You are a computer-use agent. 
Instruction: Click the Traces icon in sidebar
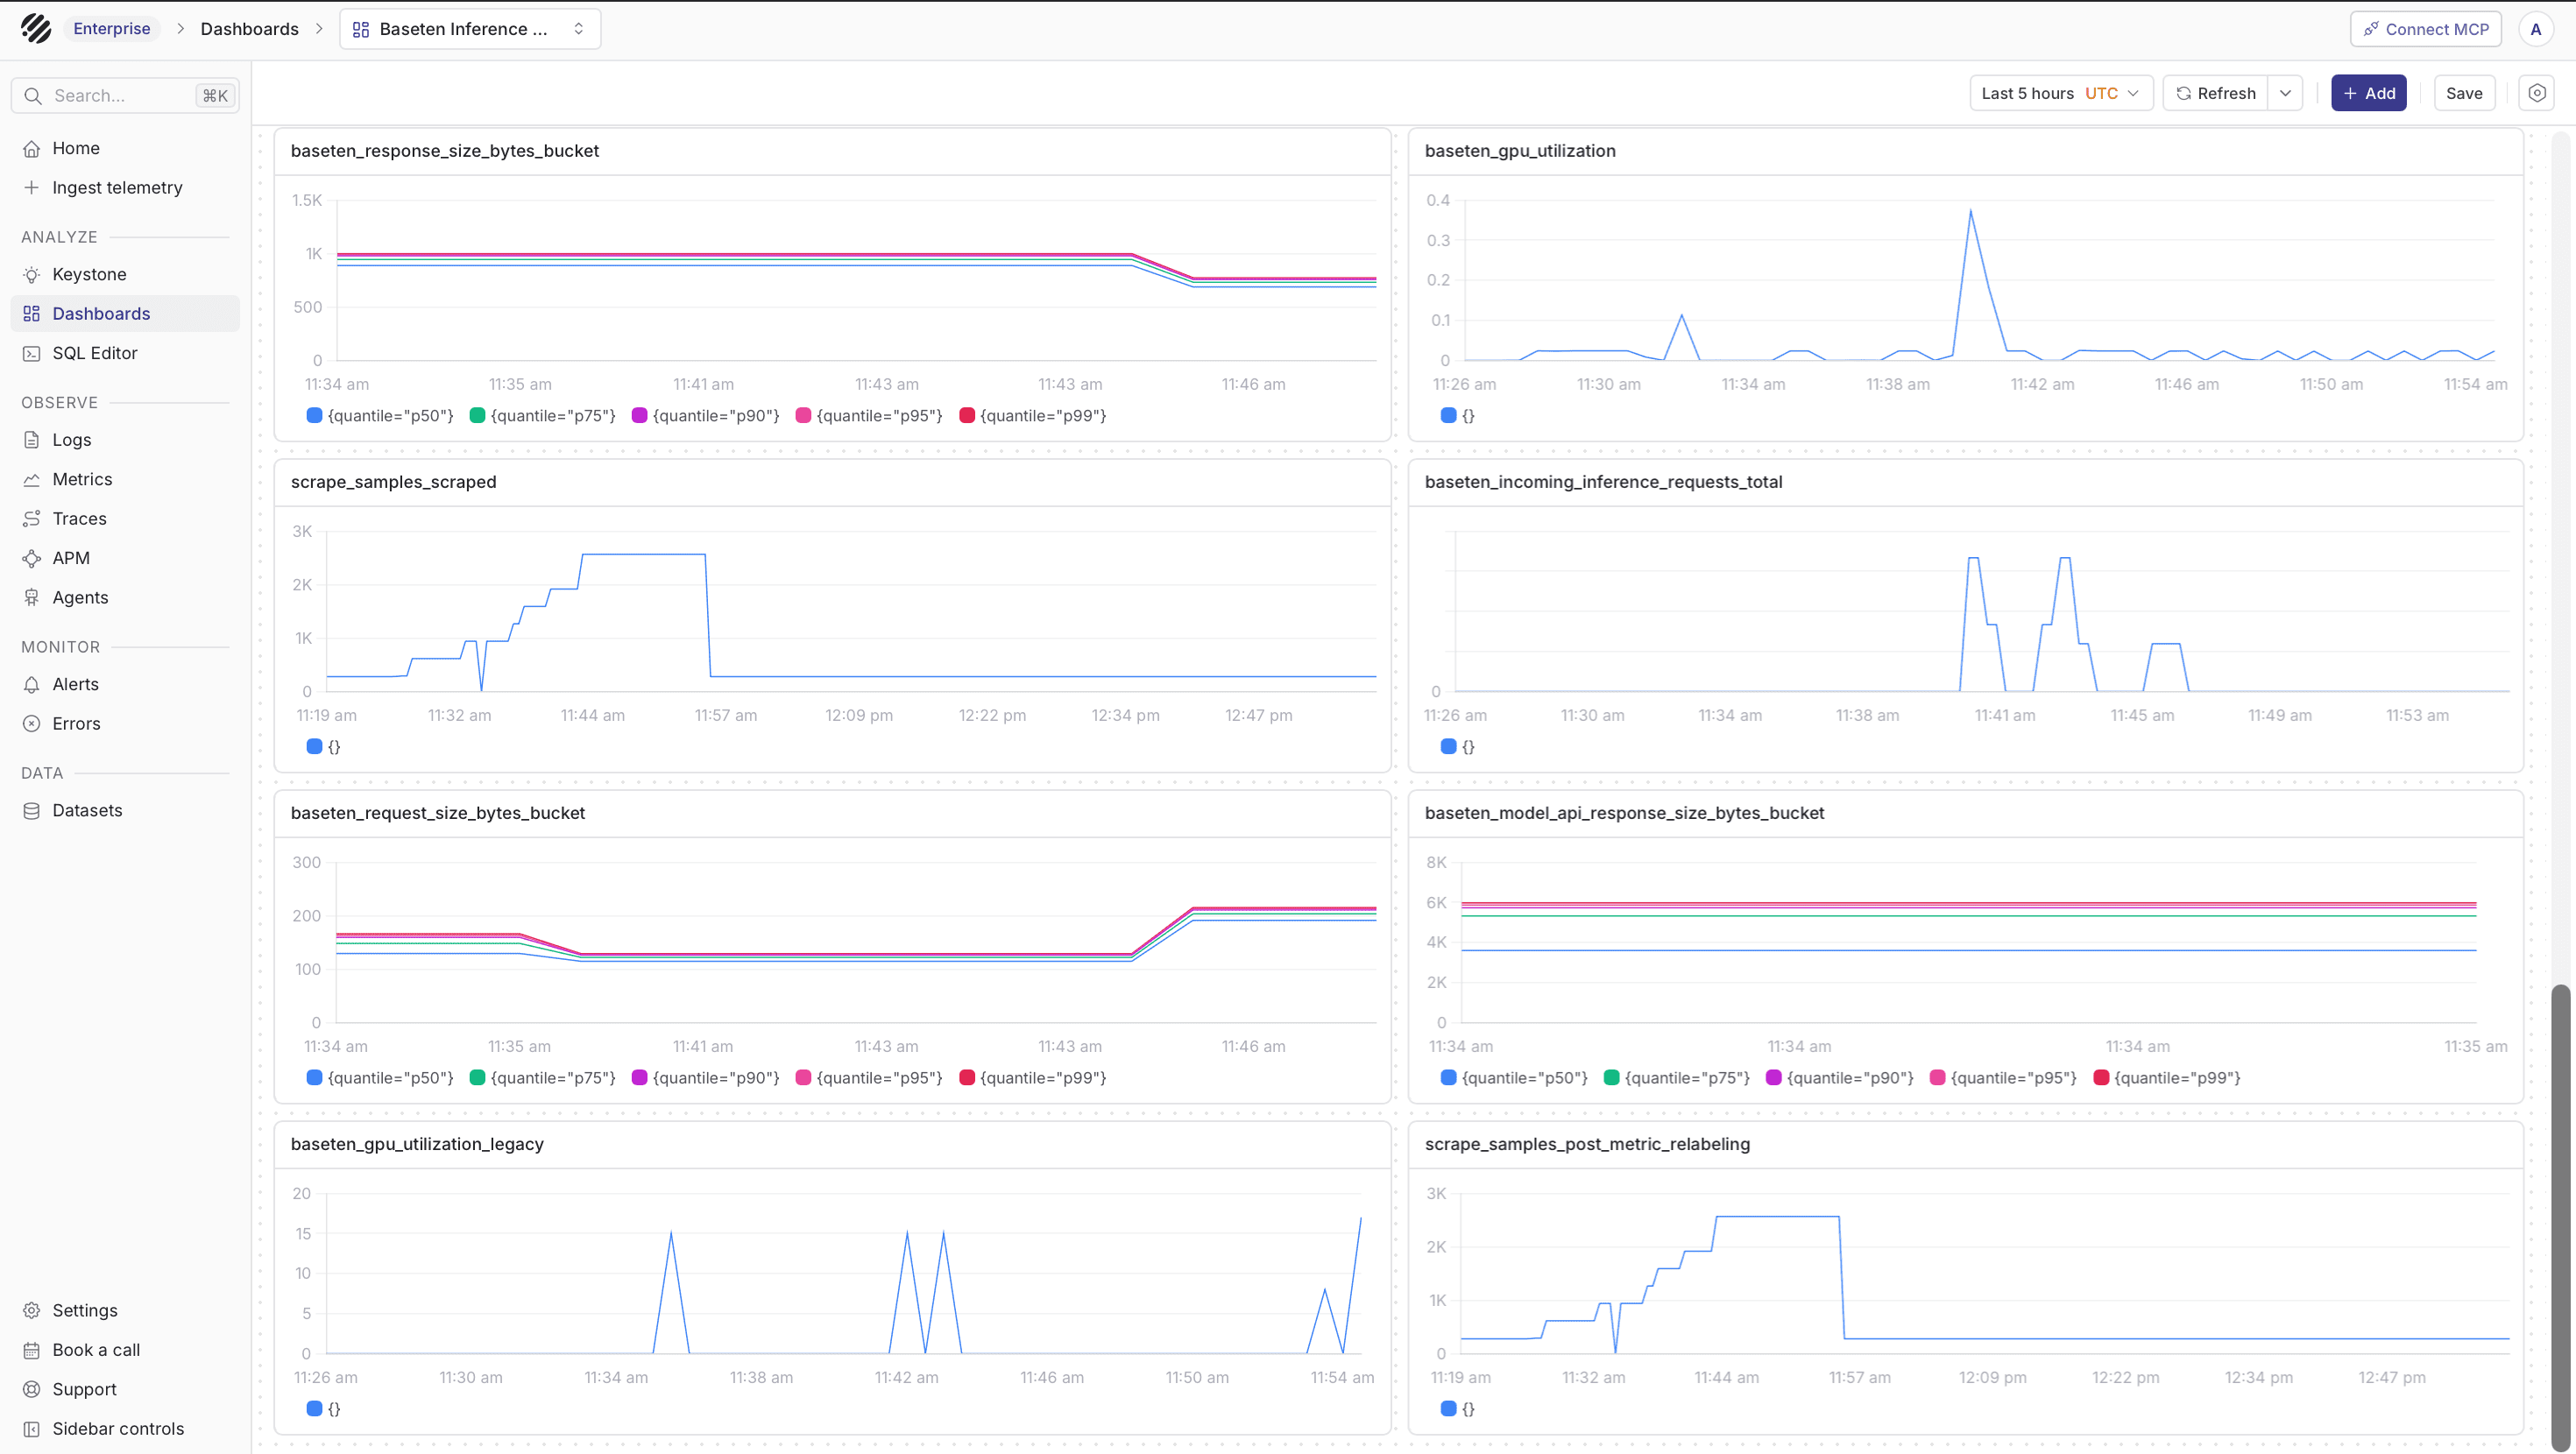[32, 518]
